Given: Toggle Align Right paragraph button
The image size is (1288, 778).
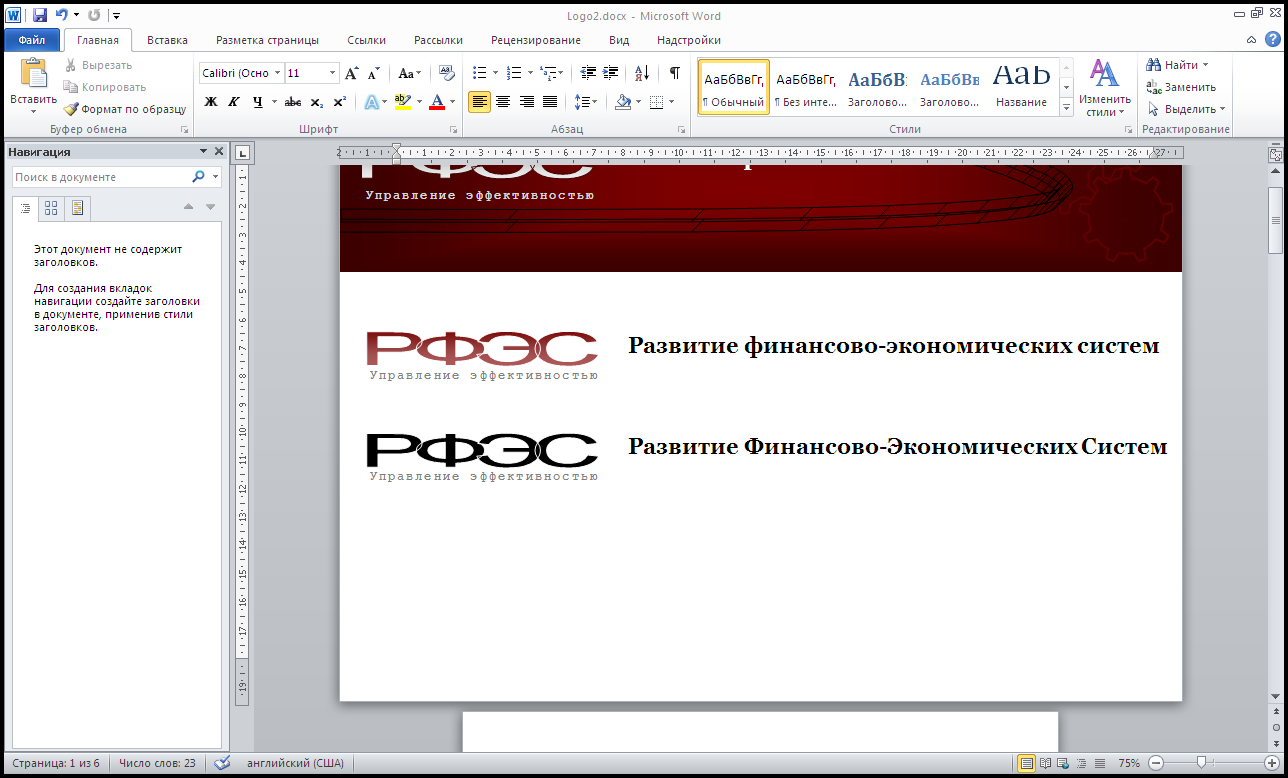Looking at the screenshot, I should coord(526,102).
